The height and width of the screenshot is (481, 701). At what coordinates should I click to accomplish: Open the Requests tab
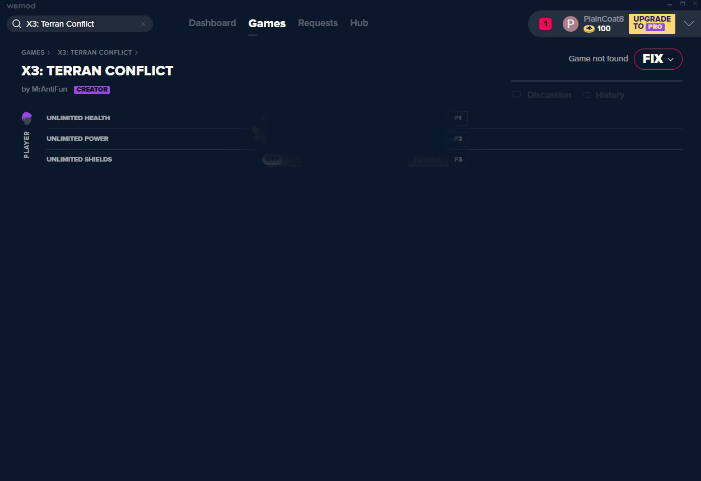click(x=318, y=23)
